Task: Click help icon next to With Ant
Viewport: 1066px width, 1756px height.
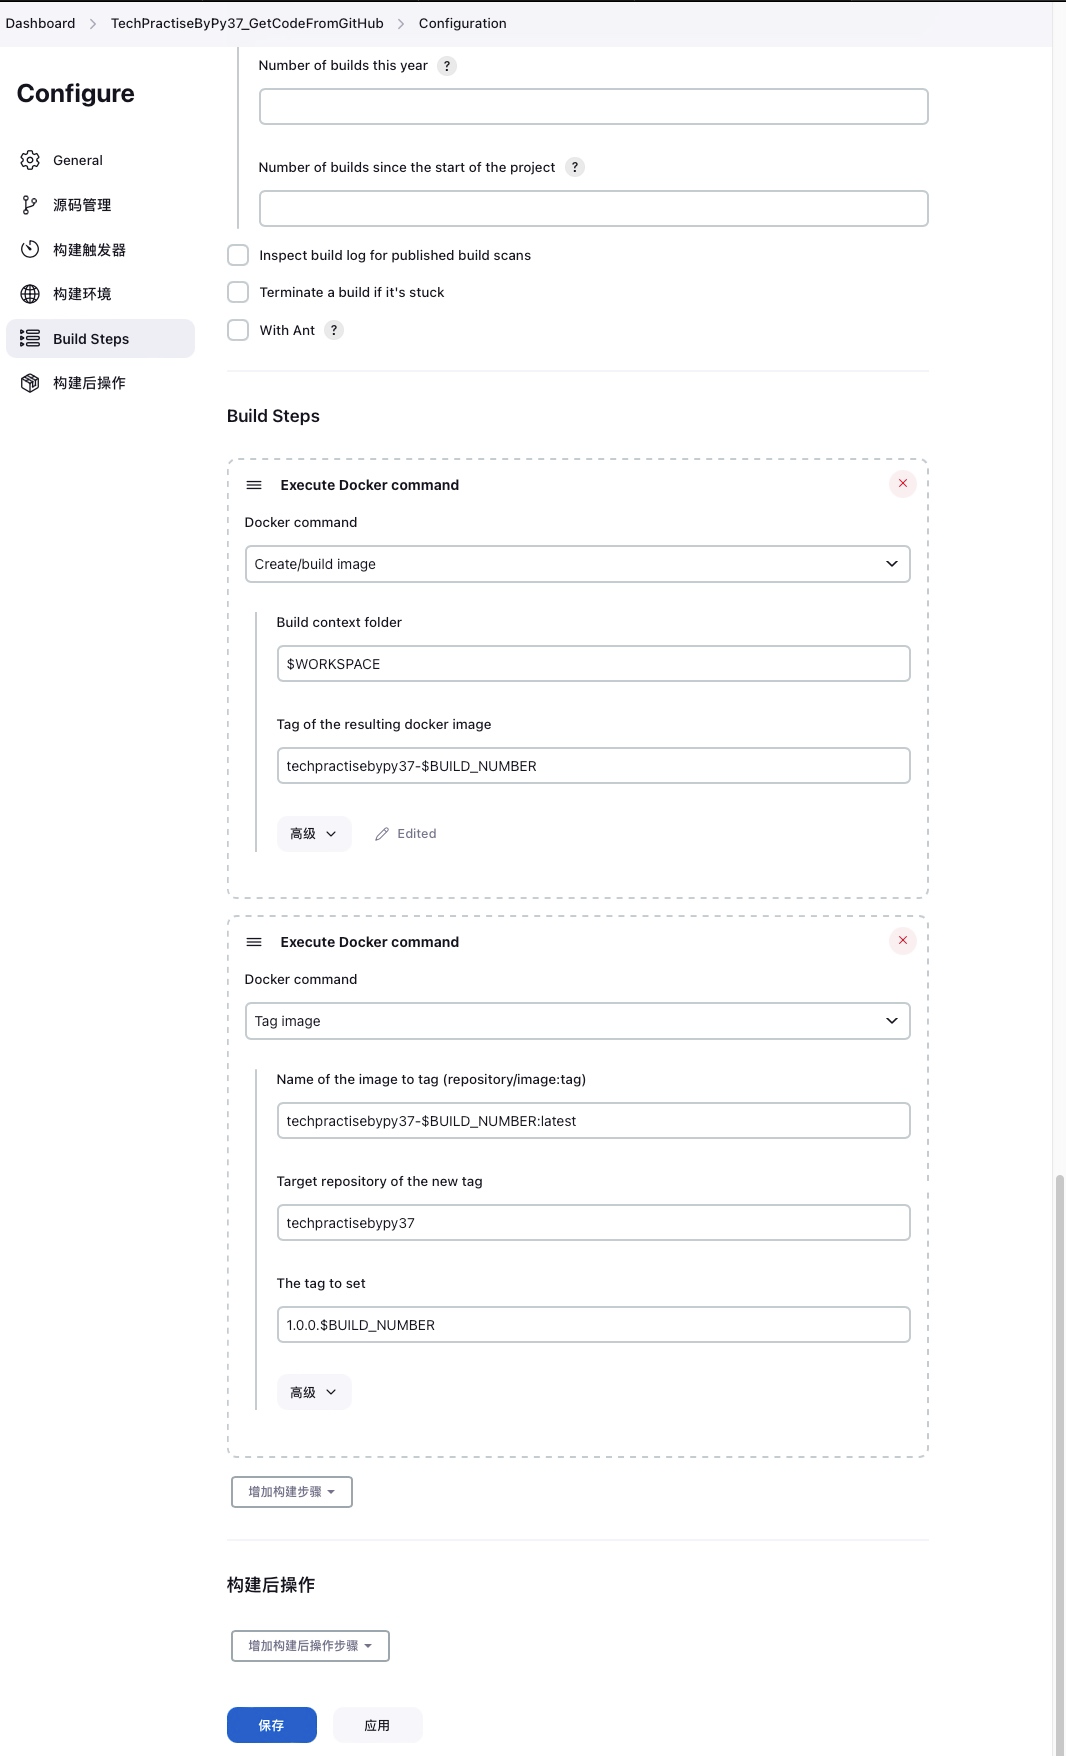Action: tap(334, 330)
